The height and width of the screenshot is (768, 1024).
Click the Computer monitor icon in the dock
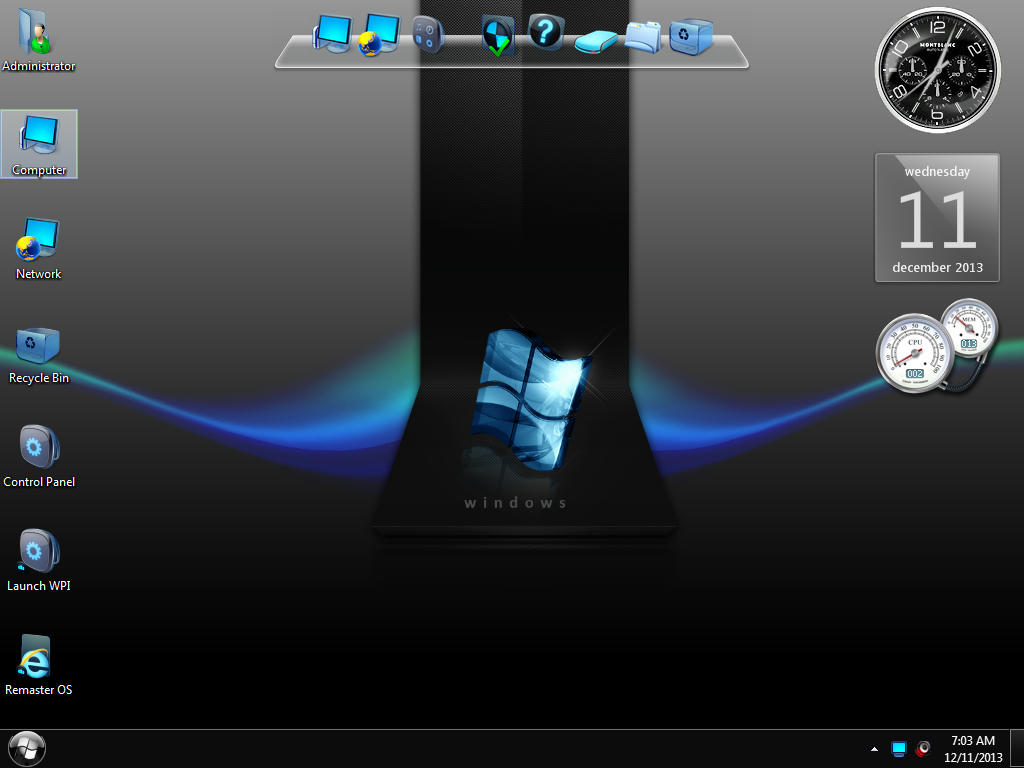coord(333,33)
